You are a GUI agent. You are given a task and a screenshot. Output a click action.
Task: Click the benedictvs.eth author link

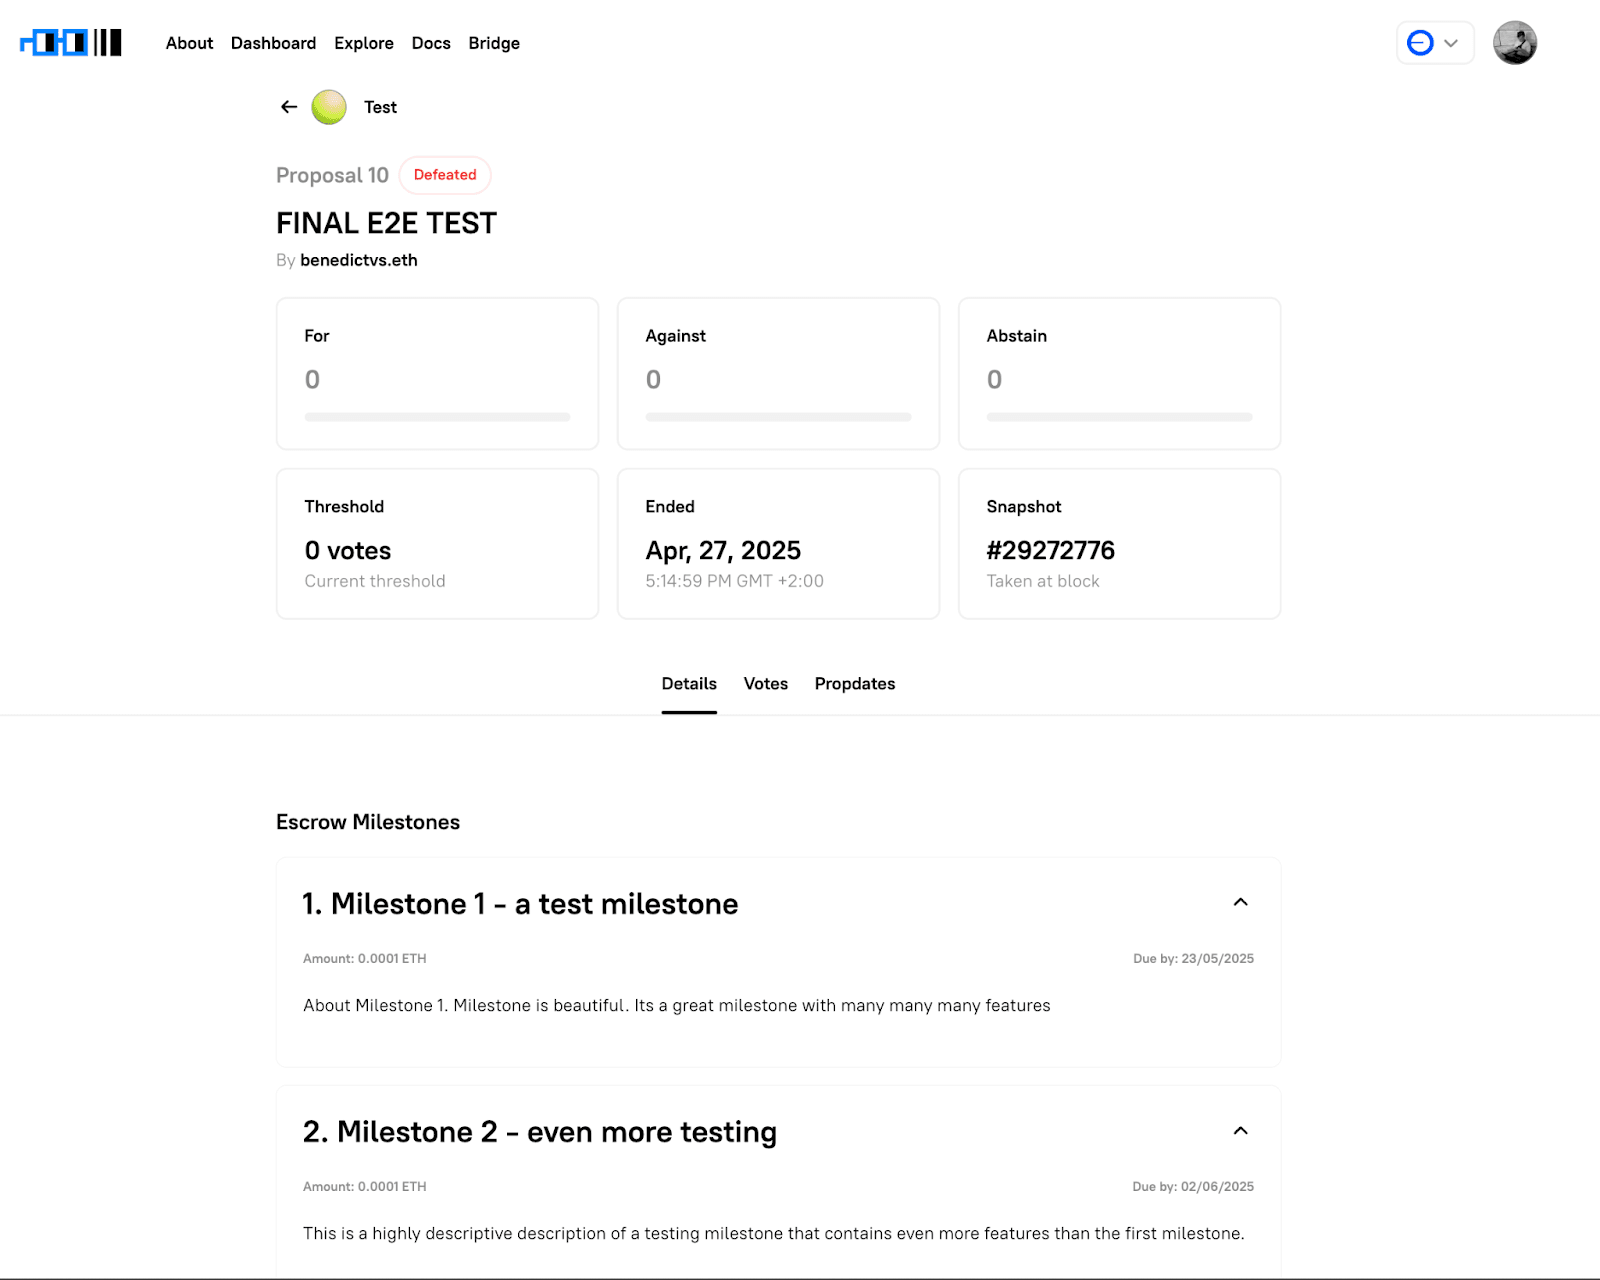[359, 260]
